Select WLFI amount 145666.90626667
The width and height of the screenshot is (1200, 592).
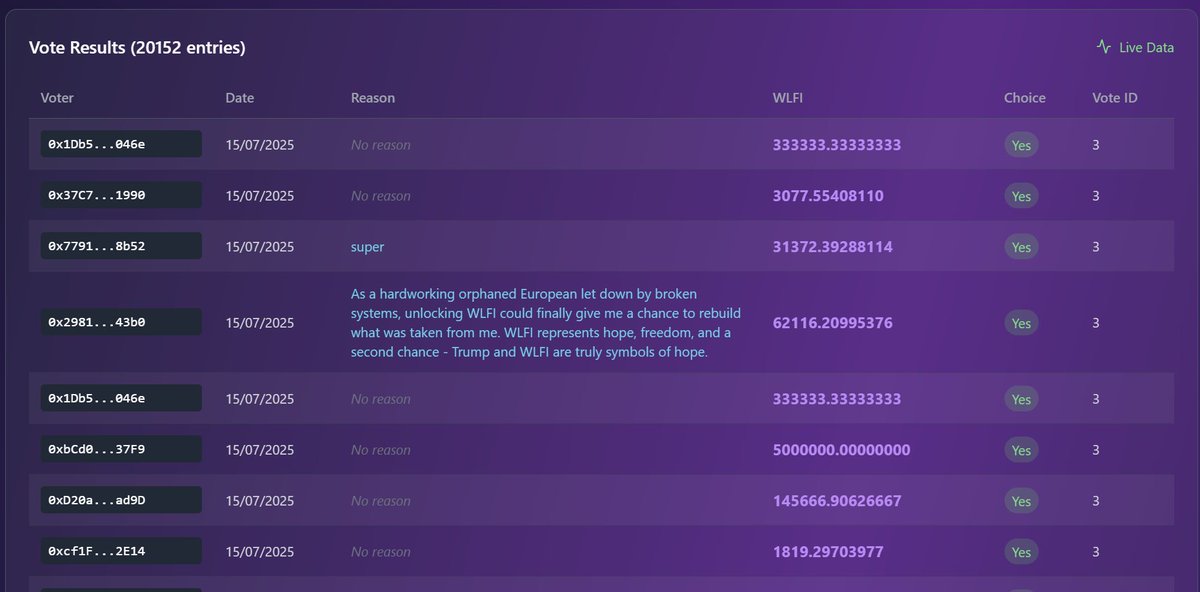pos(837,501)
